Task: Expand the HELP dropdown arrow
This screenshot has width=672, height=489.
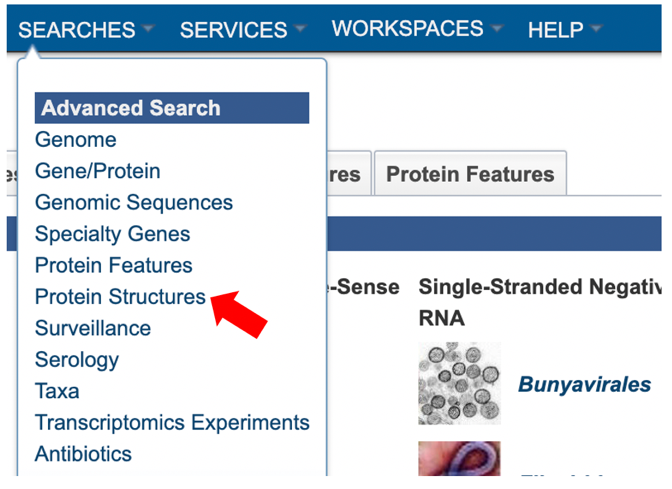Action: coord(596,28)
